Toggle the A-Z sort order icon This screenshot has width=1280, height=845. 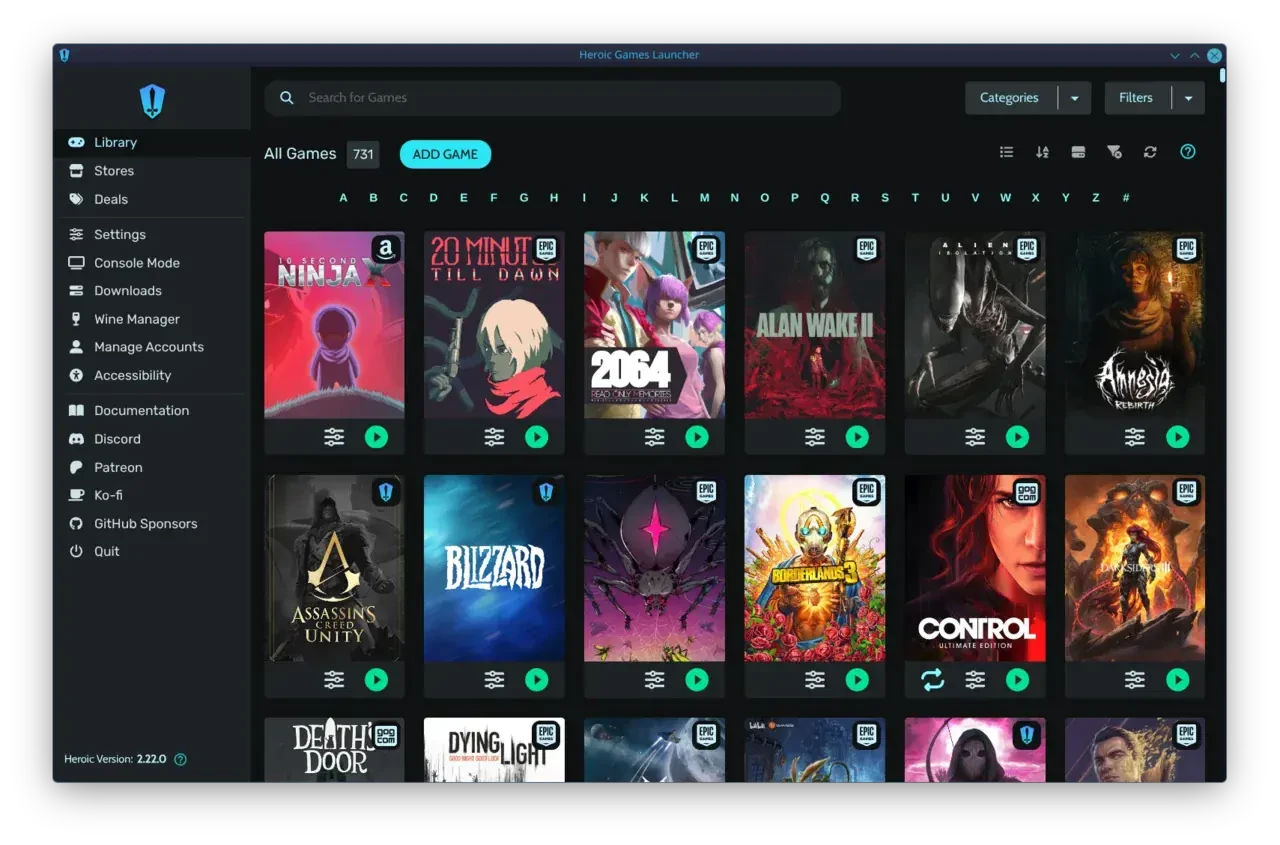(x=1042, y=152)
